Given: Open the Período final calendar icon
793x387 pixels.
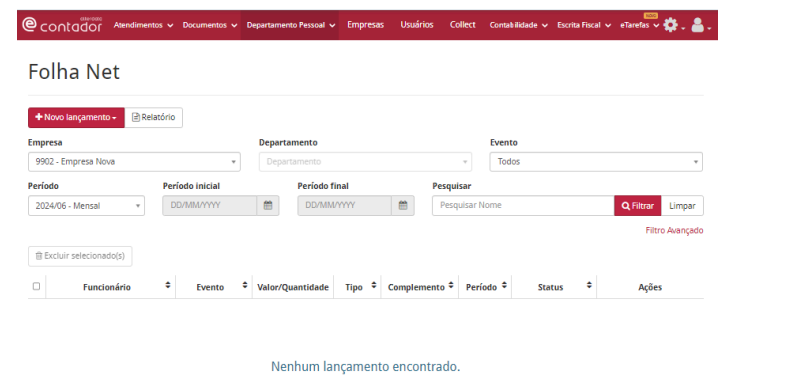Looking at the screenshot, I should (403, 205).
